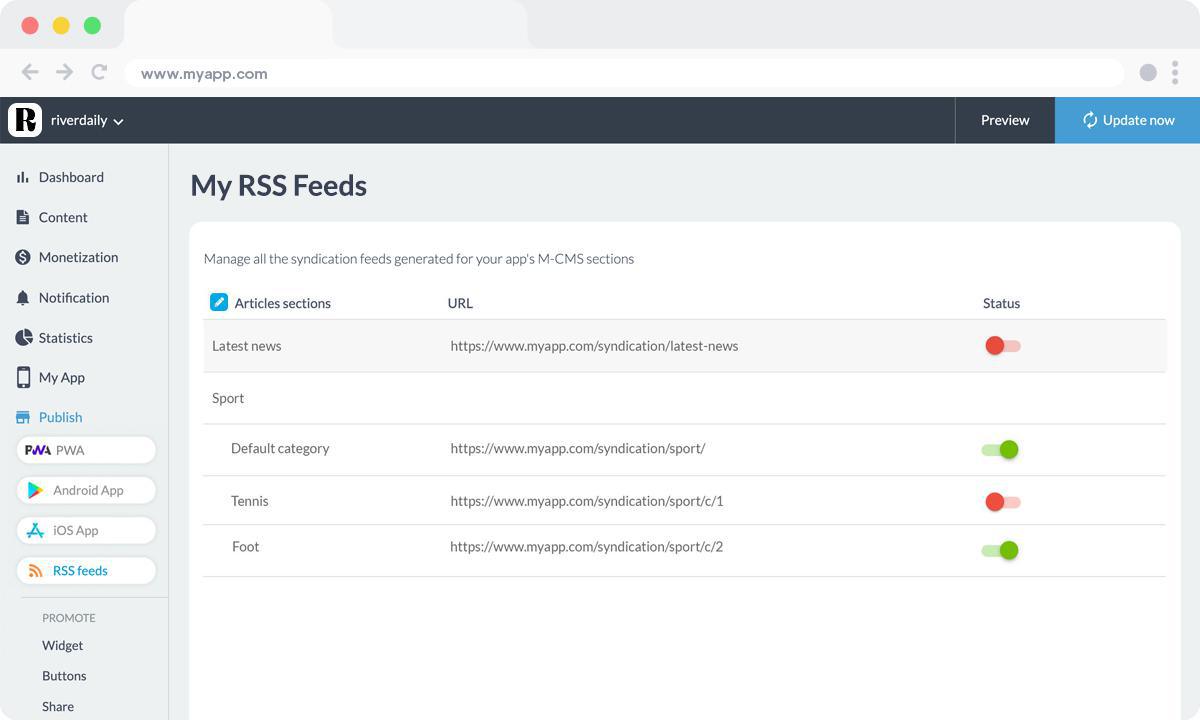
Task: Click the Monetization dollar icon
Action: coord(23,257)
